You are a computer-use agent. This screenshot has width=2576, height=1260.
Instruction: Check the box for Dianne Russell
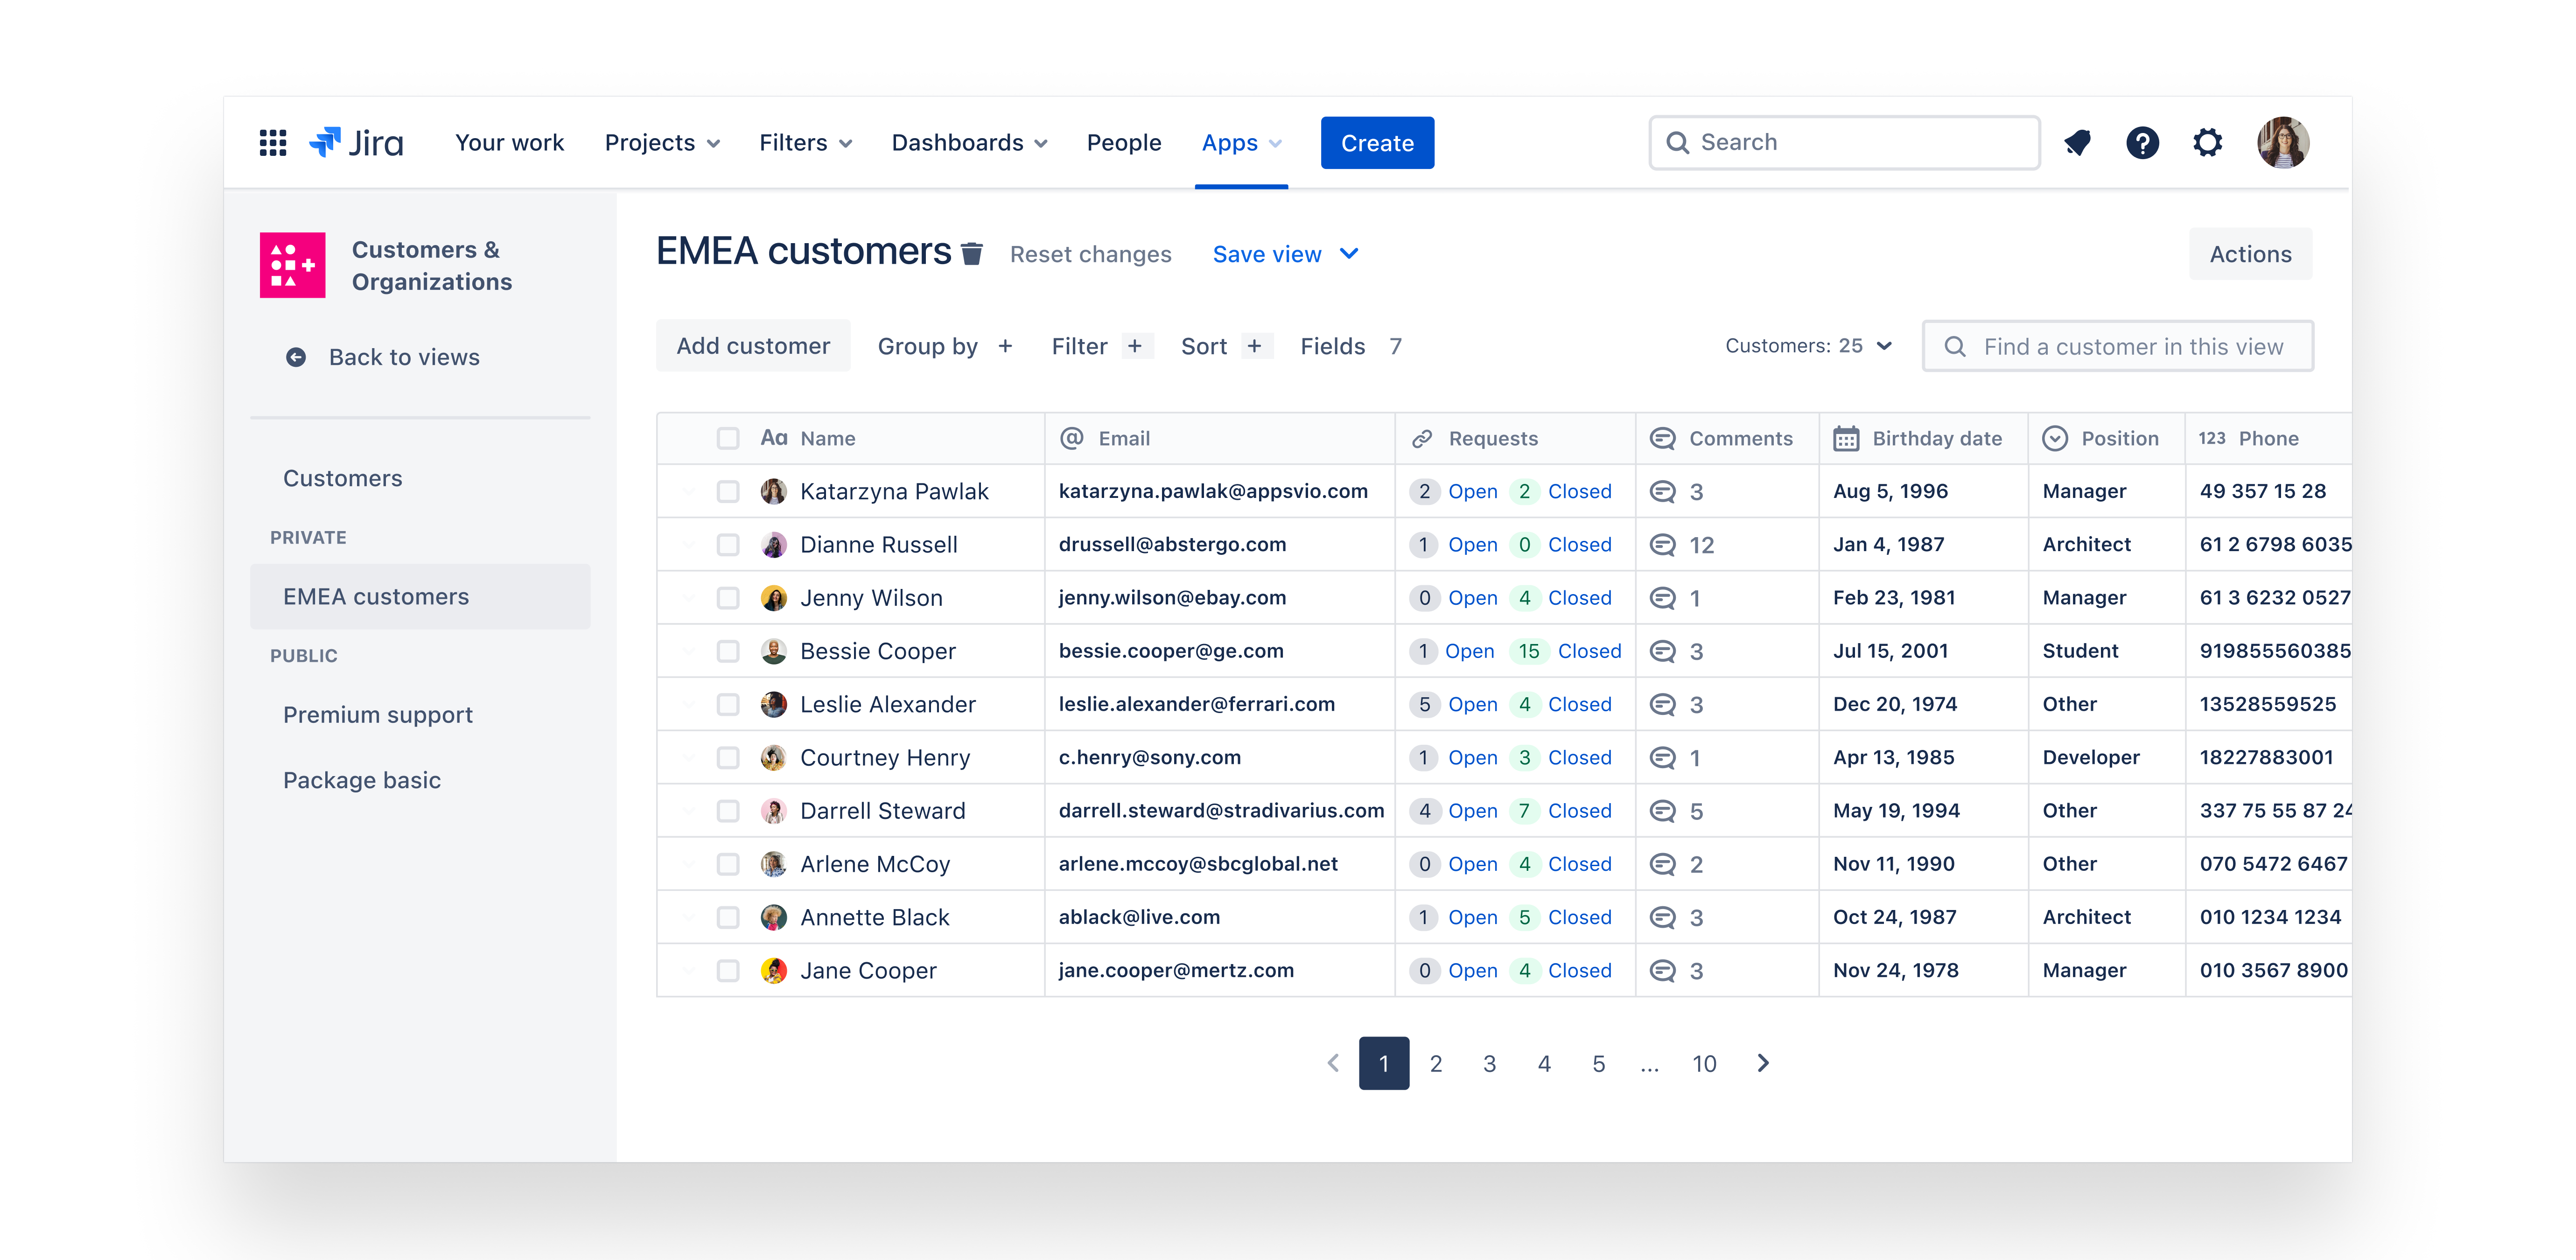coord(728,545)
